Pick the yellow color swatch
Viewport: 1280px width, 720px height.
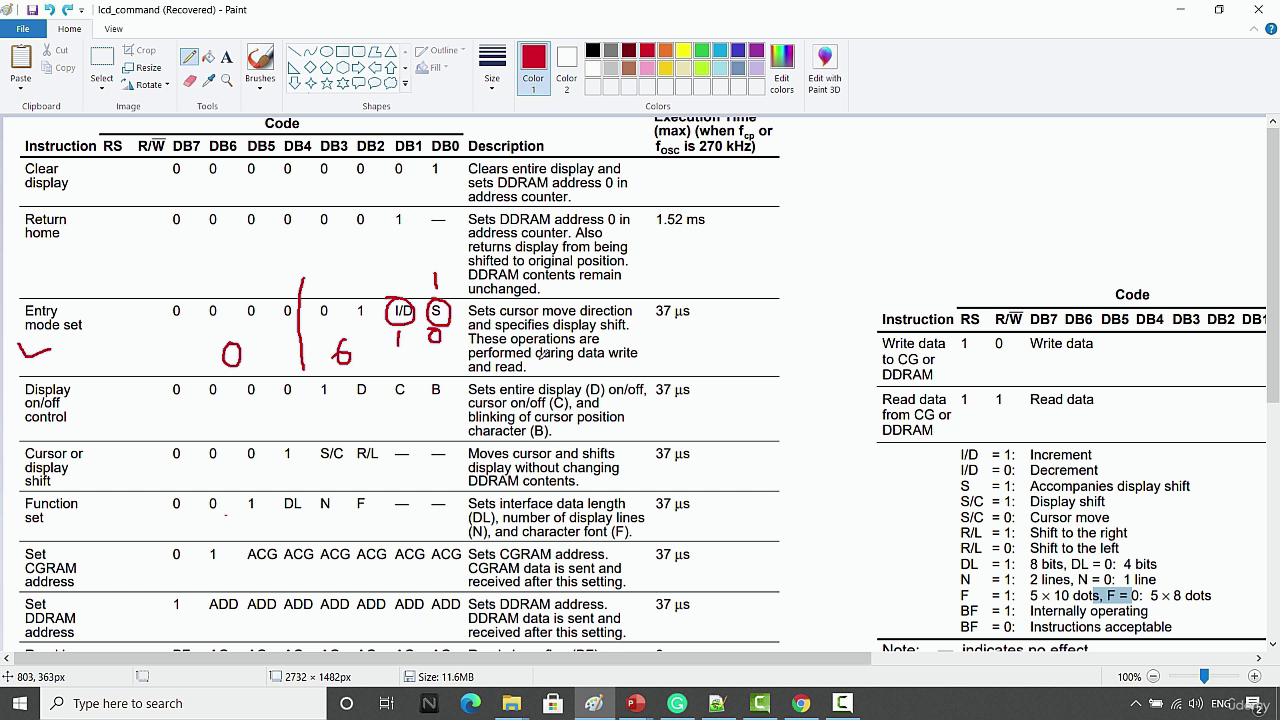tap(683, 51)
